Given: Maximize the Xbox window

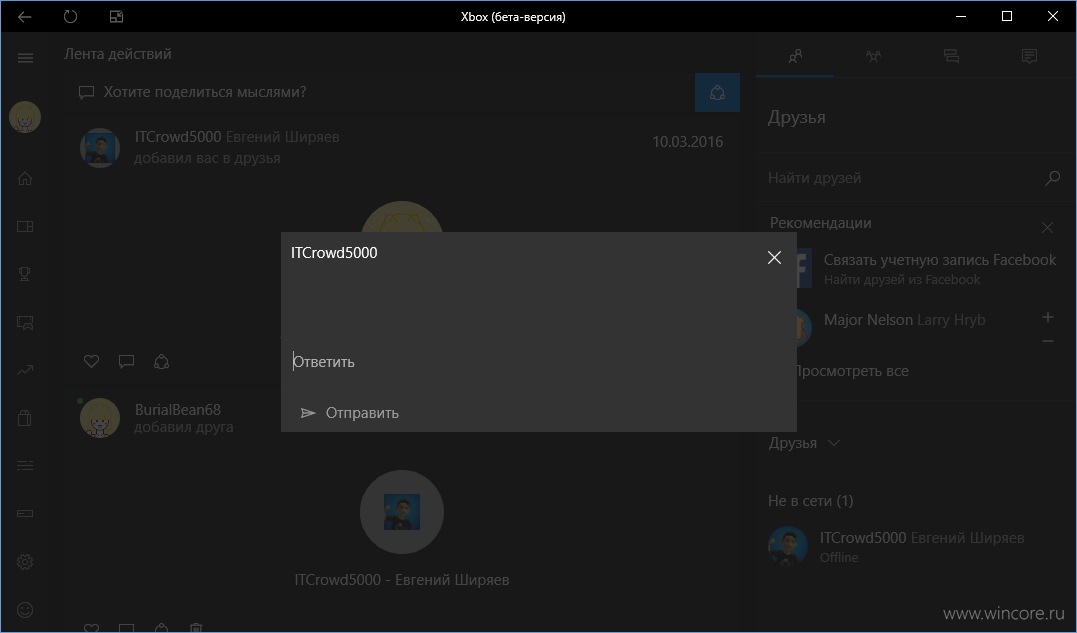Looking at the screenshot, I should (1007, 16).
